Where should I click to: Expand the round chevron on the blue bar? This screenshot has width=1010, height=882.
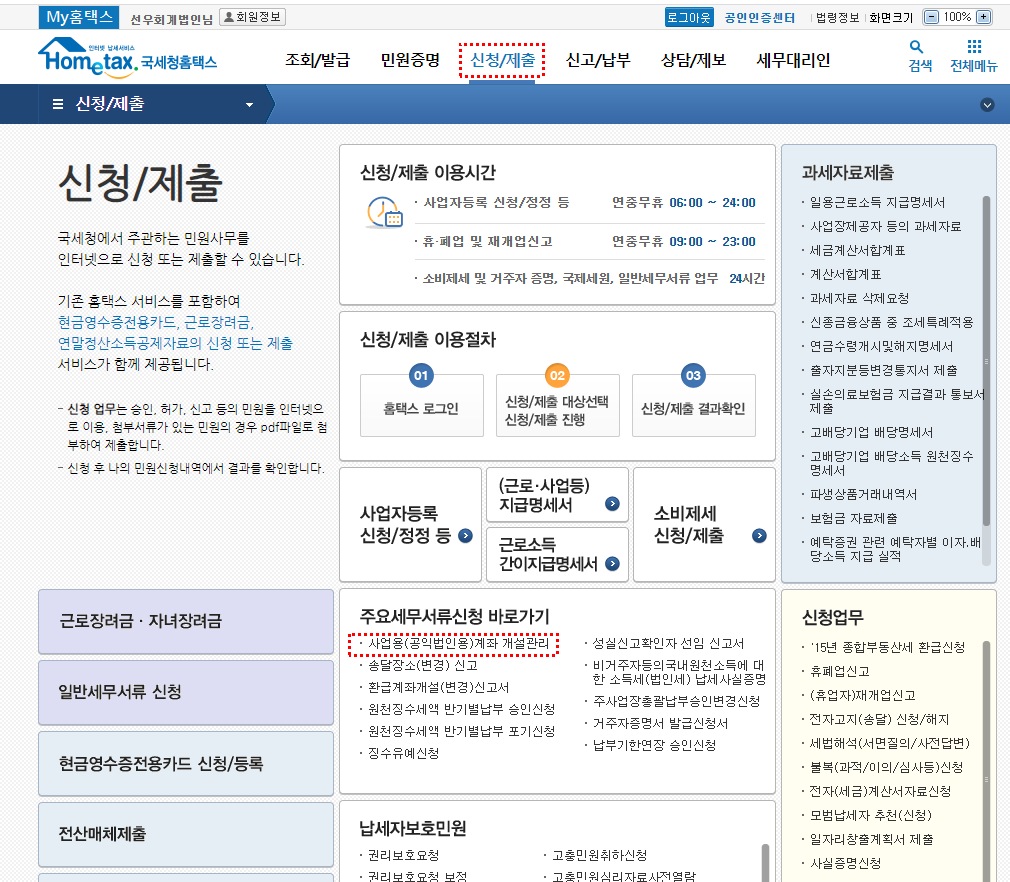988,105
